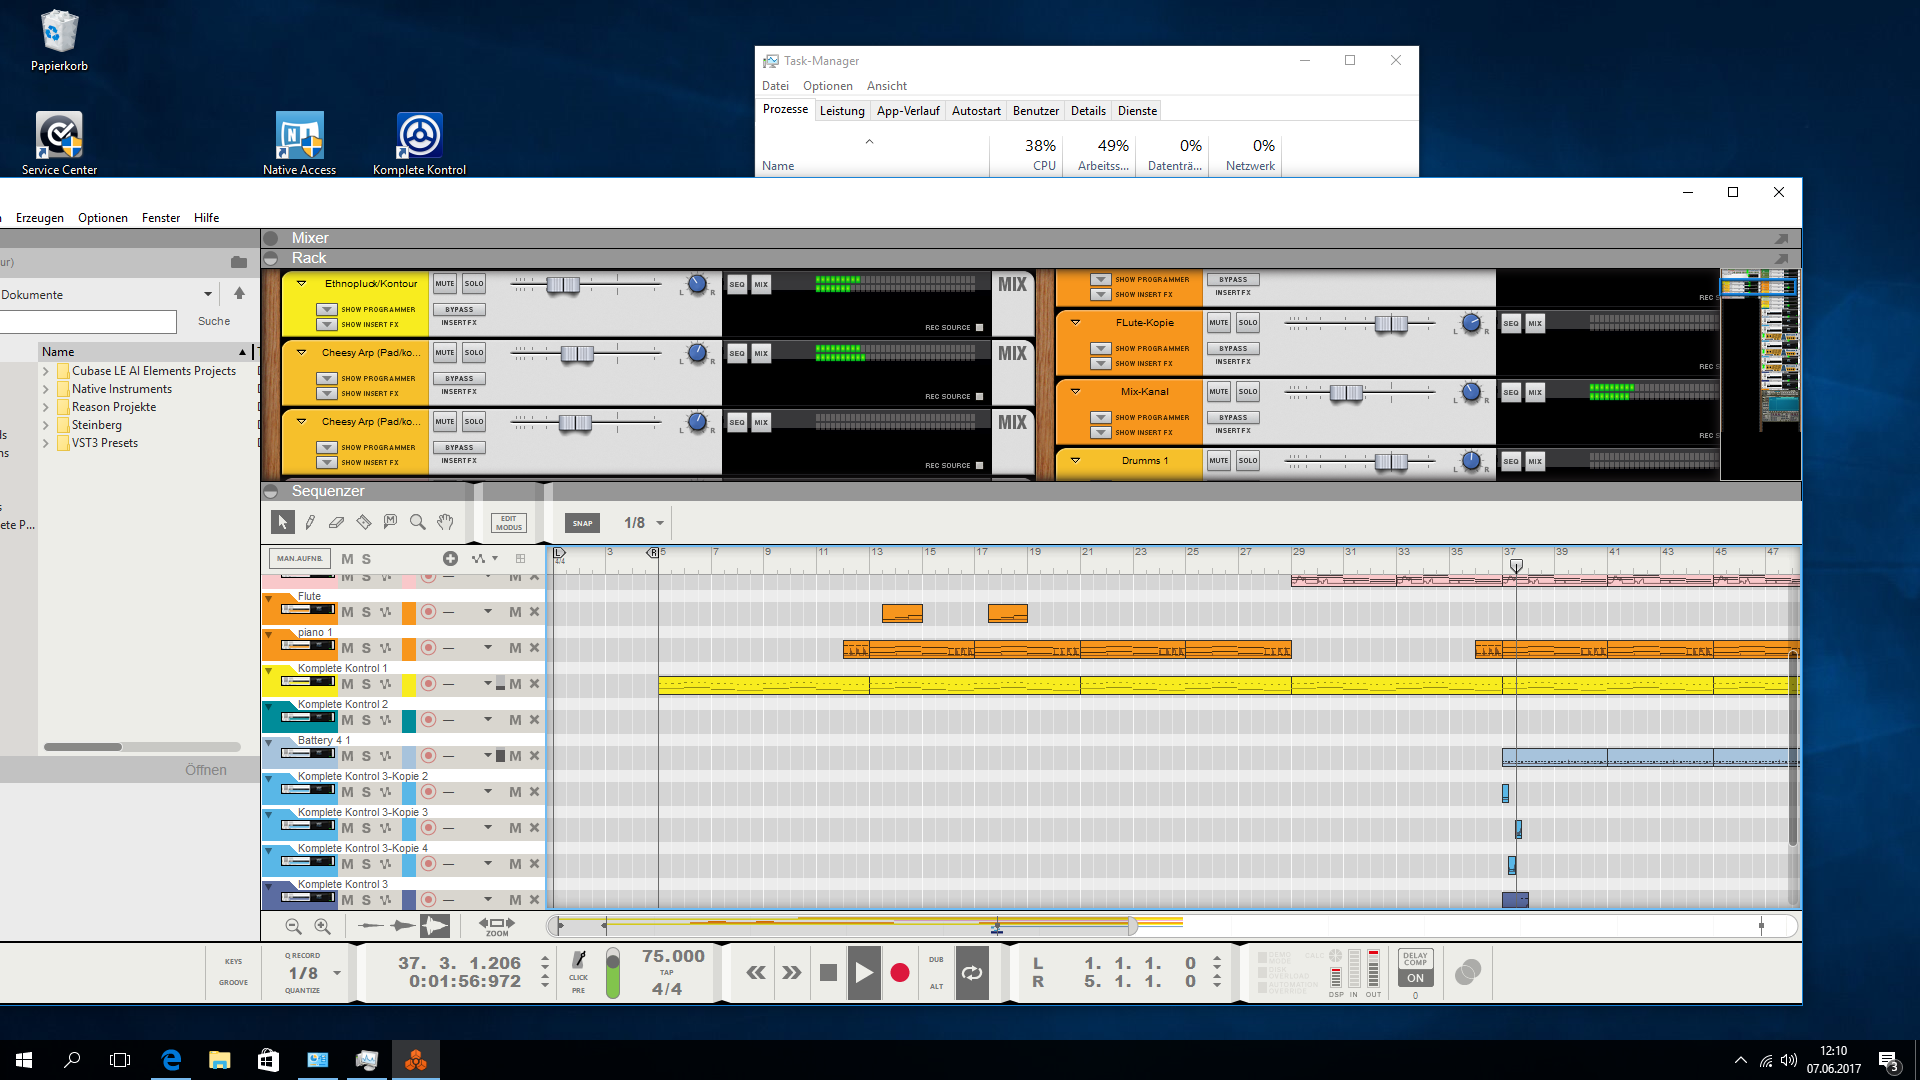Select the largest waveform zoom mode icon

(435, 926)
